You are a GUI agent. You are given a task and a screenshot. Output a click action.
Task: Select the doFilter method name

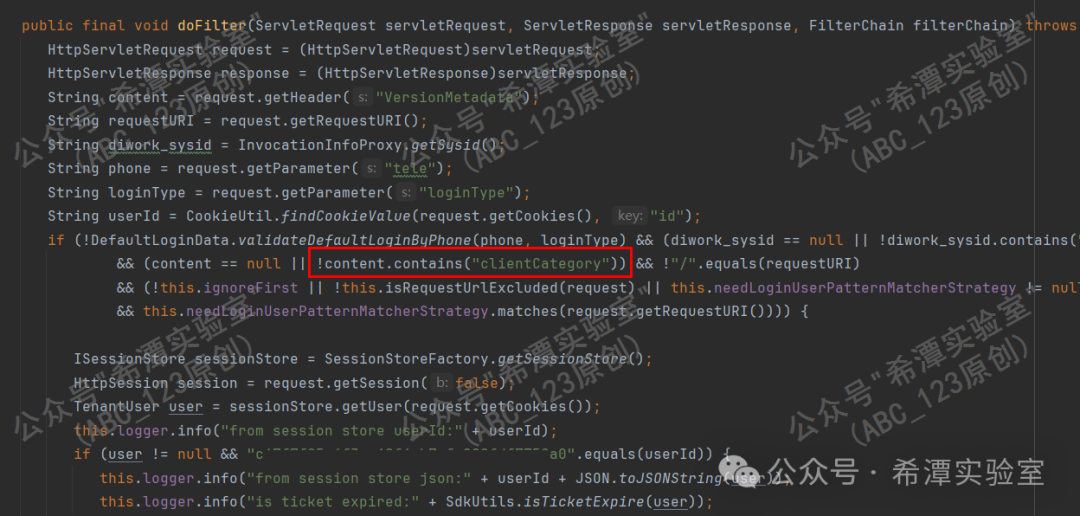tap(203, 26)
